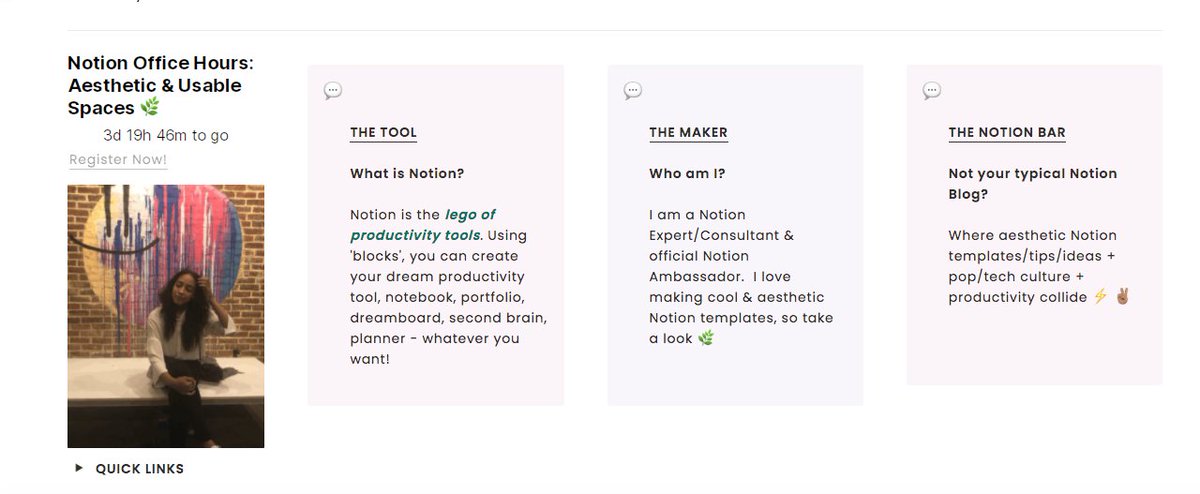1200x494 pixels.
Task: Click the leaf emoji after 'take a look'
Action: (x=706, y=339)
